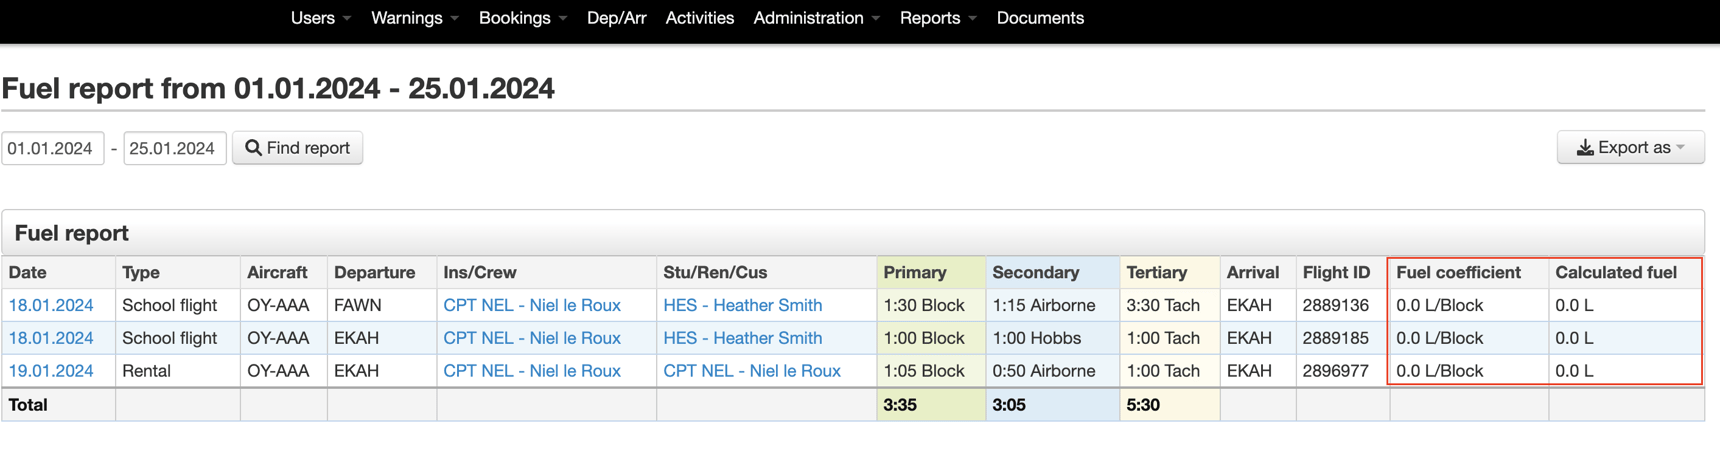
Task: Open the Reports menu
Action: click(x=937, y=18)
